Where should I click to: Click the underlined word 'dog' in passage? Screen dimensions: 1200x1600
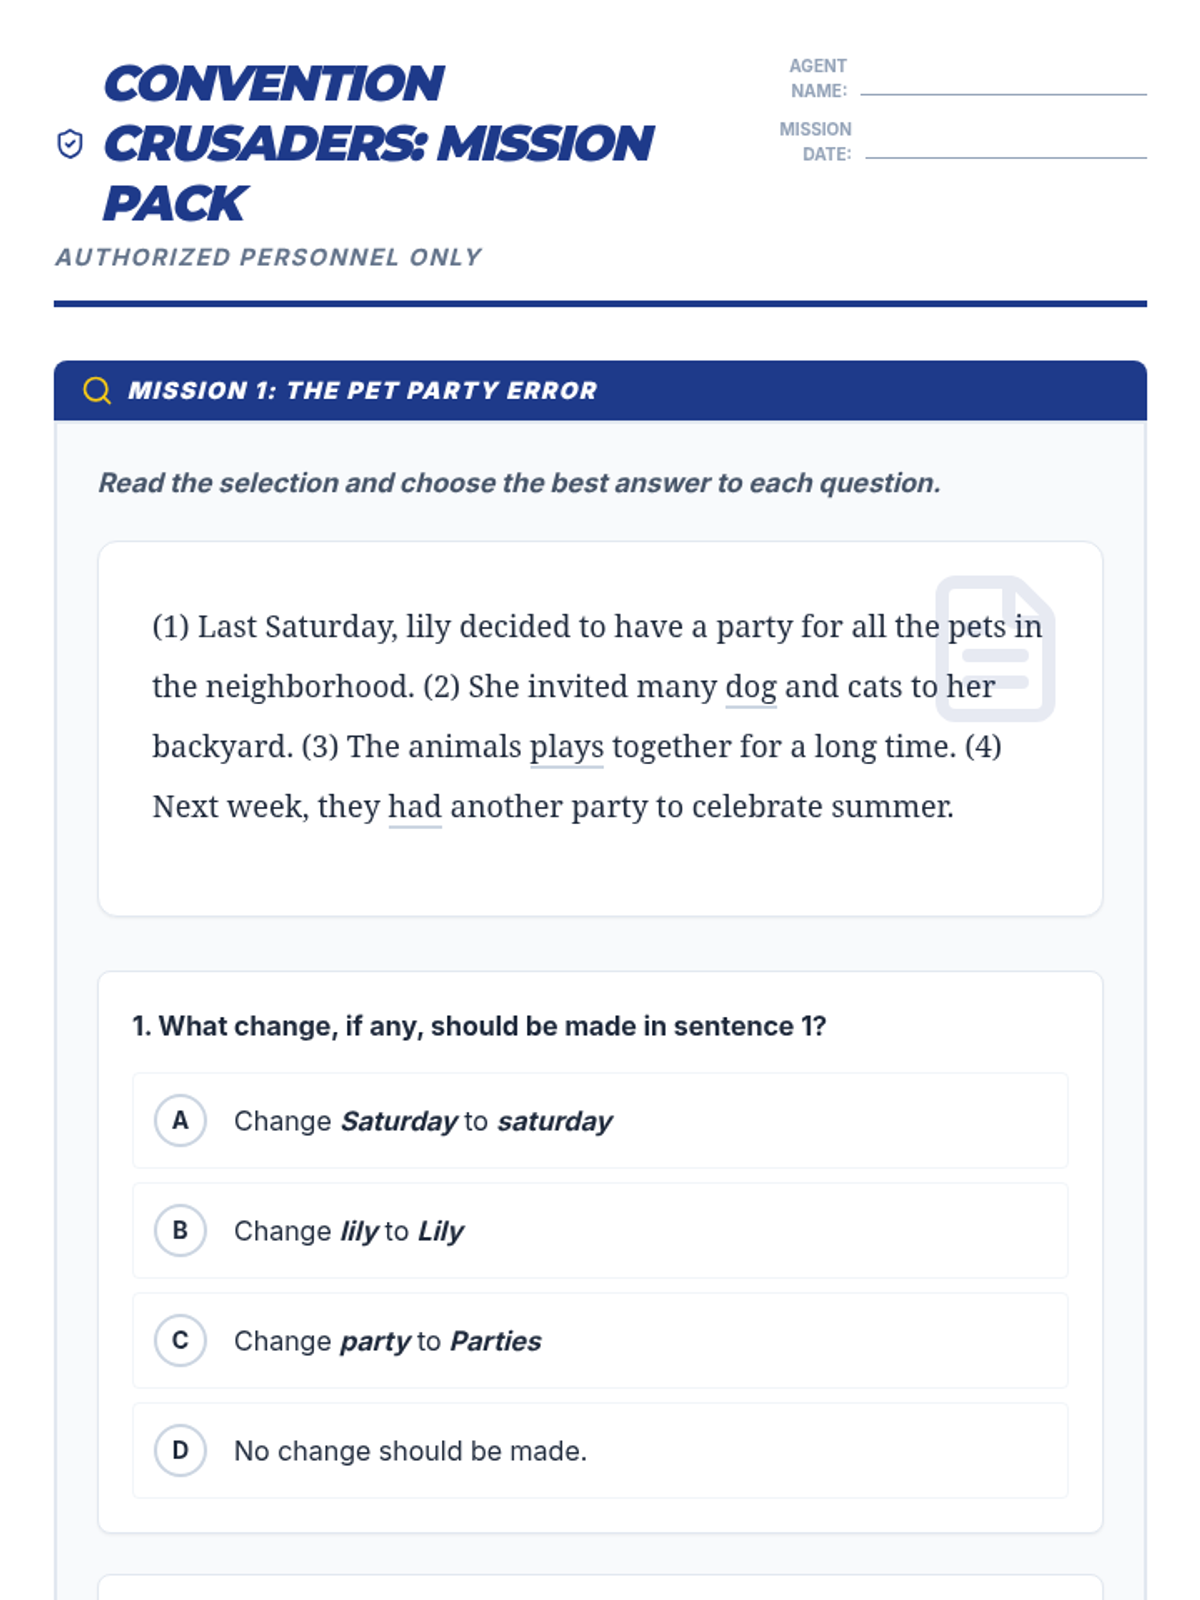[751, 687]
